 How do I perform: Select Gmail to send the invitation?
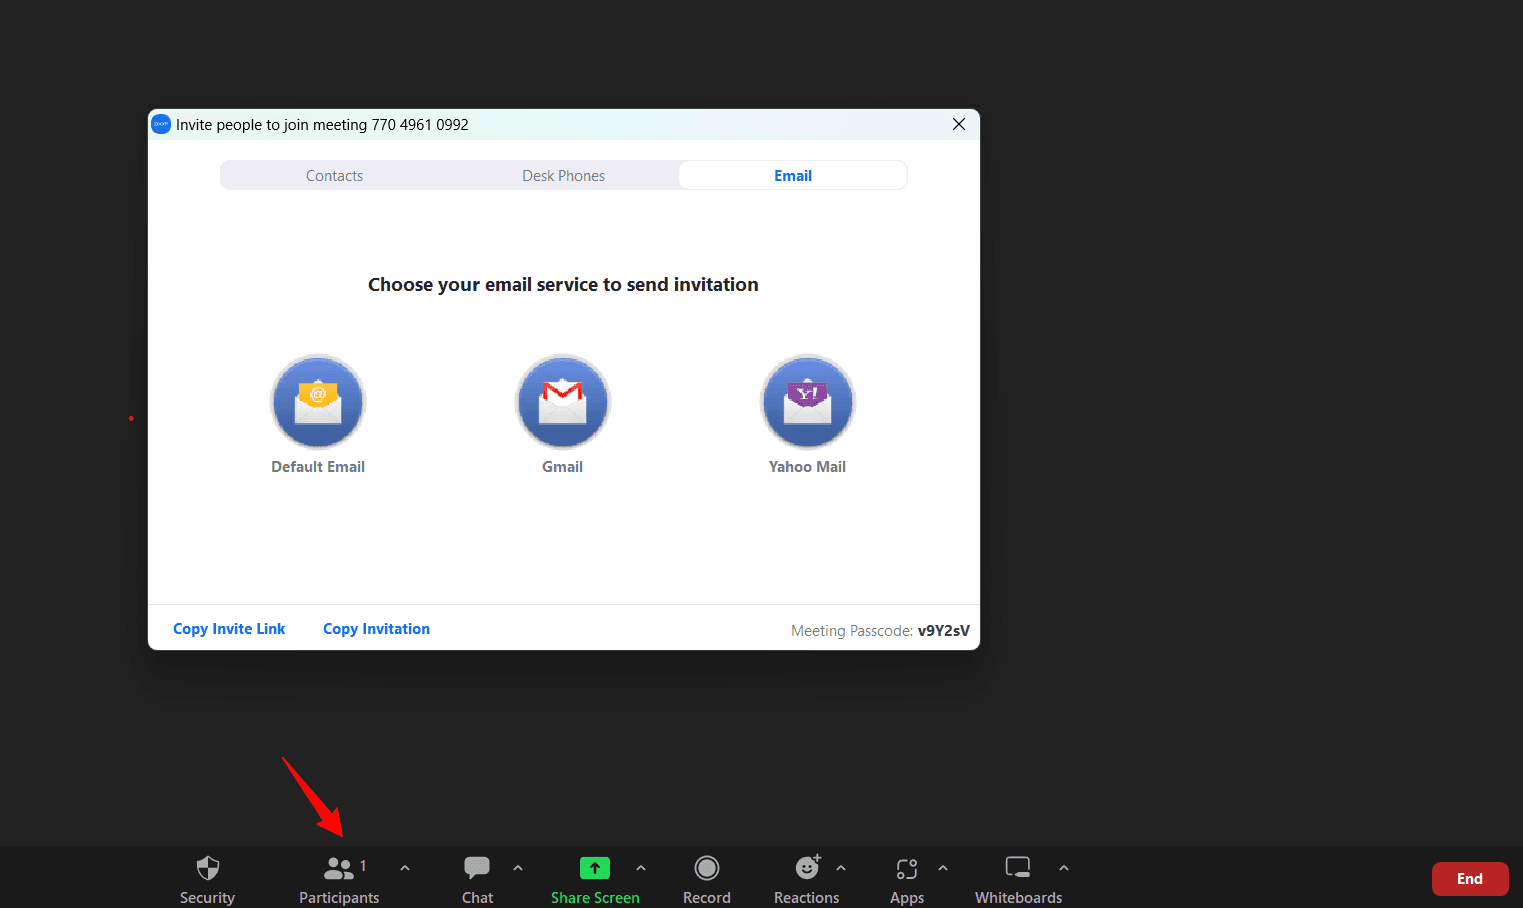[563, 402]
